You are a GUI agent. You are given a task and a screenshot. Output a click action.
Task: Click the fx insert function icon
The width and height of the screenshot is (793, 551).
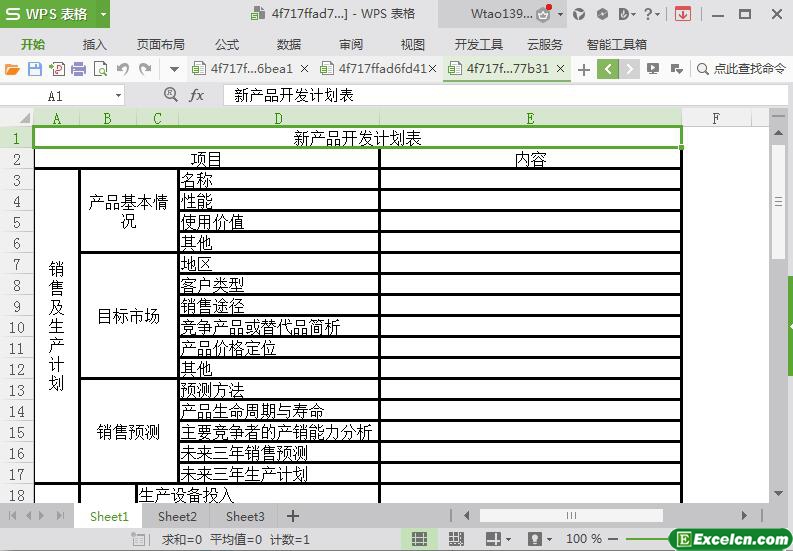pyautogui.click(x=196, y=95)
